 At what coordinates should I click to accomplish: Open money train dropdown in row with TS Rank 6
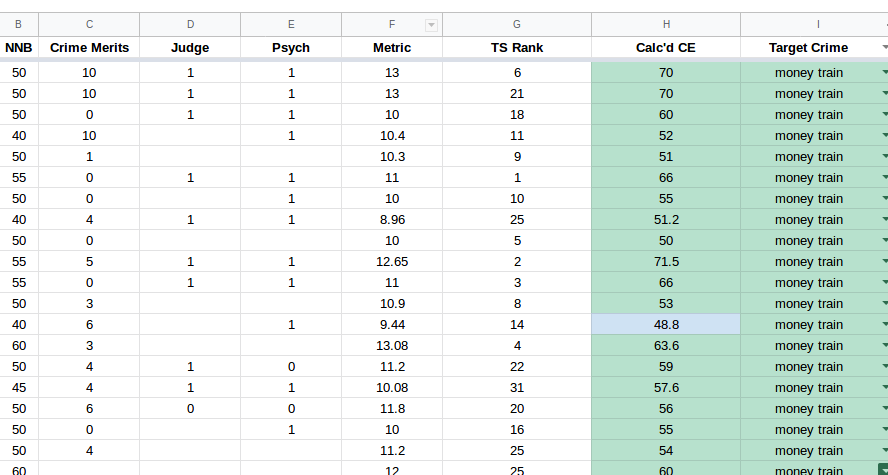click(885, 72)
